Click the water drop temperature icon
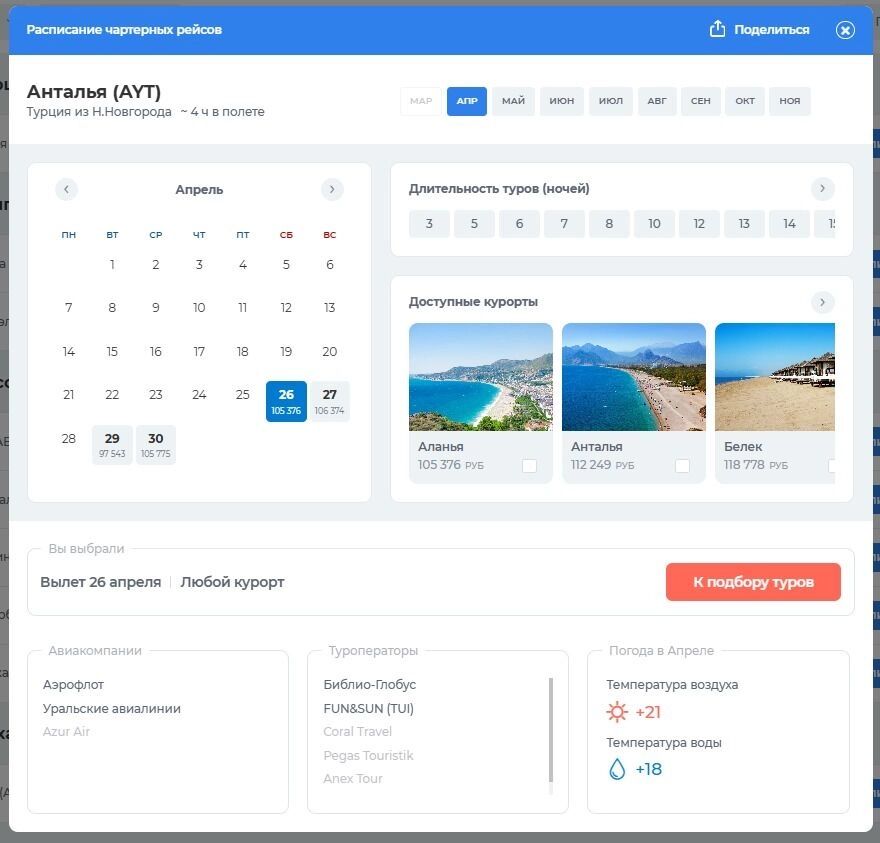This screenshot has width=880, height=843. 617,769
